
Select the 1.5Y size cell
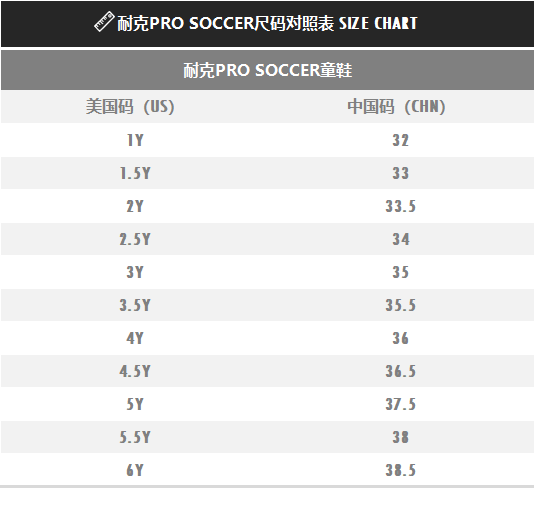point(135,173)
